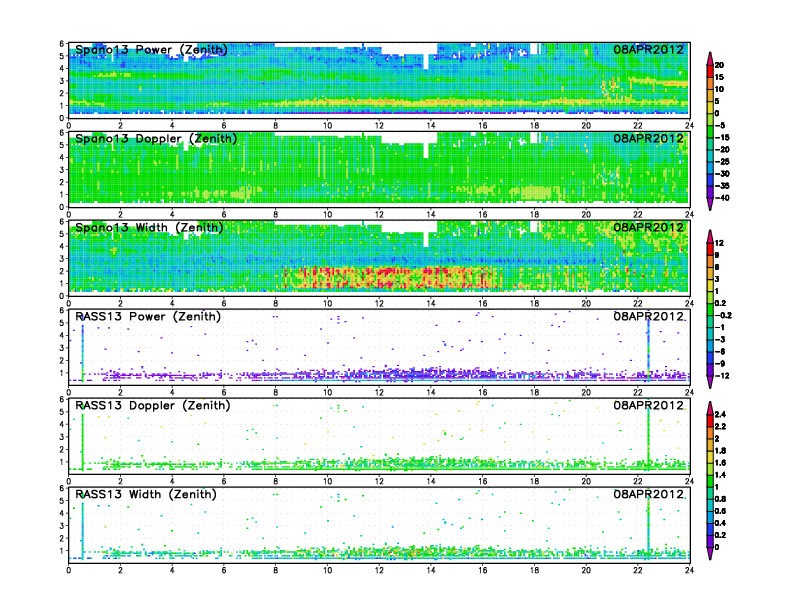Image resolution: width=792 pixels, height=612 pixels.
Task: Click hour tick 12 below Spano13 Power panel
Action: pyautogui.click(x=379, y=126)
